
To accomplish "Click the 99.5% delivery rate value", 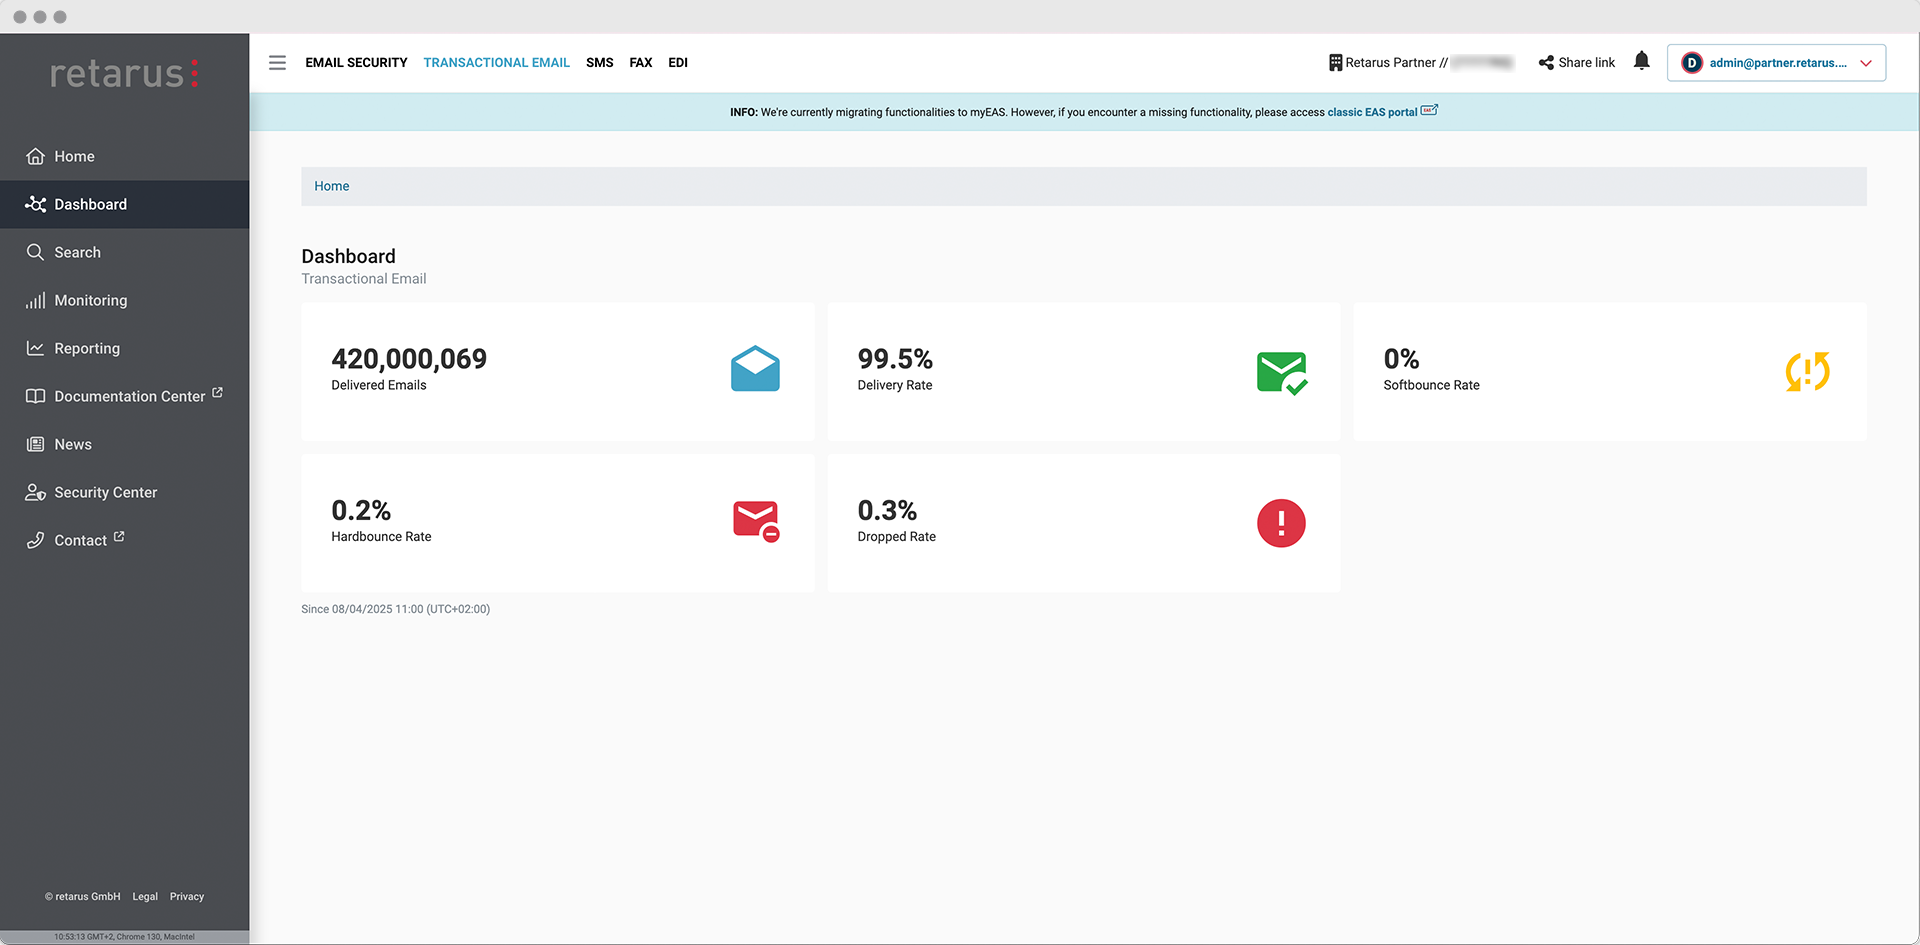I will 895,358.
